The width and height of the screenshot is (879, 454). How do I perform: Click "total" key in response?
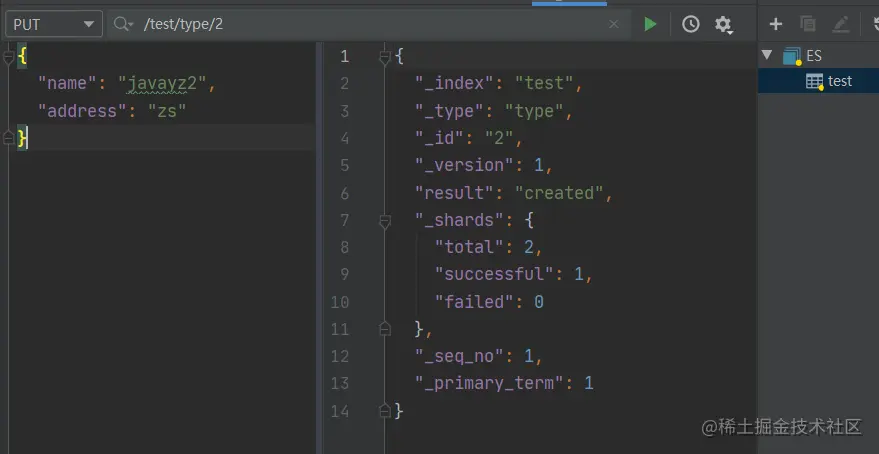470,247
